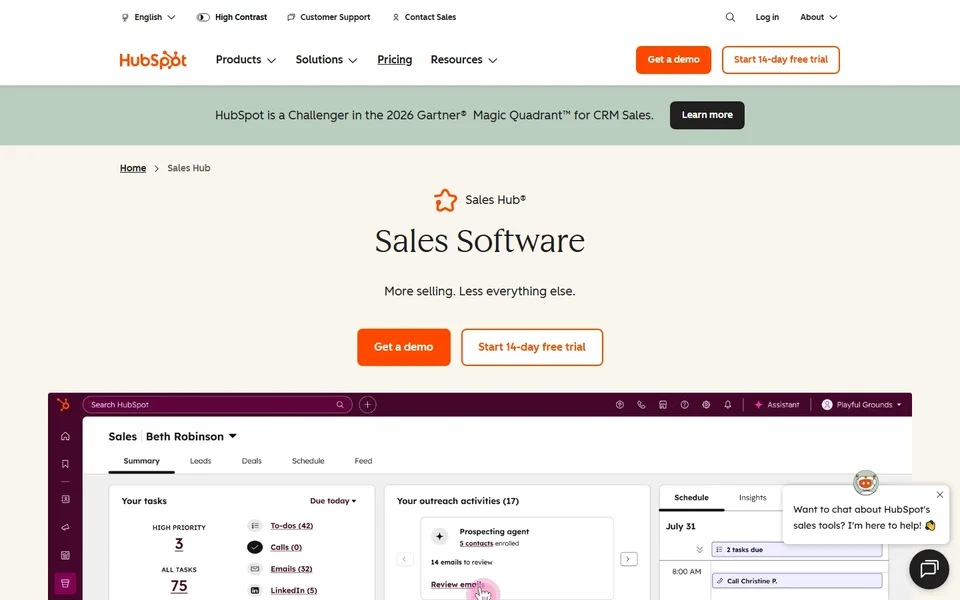Expand the About menu
Viewport: 960px width, 600px height.
coord(819,17)
